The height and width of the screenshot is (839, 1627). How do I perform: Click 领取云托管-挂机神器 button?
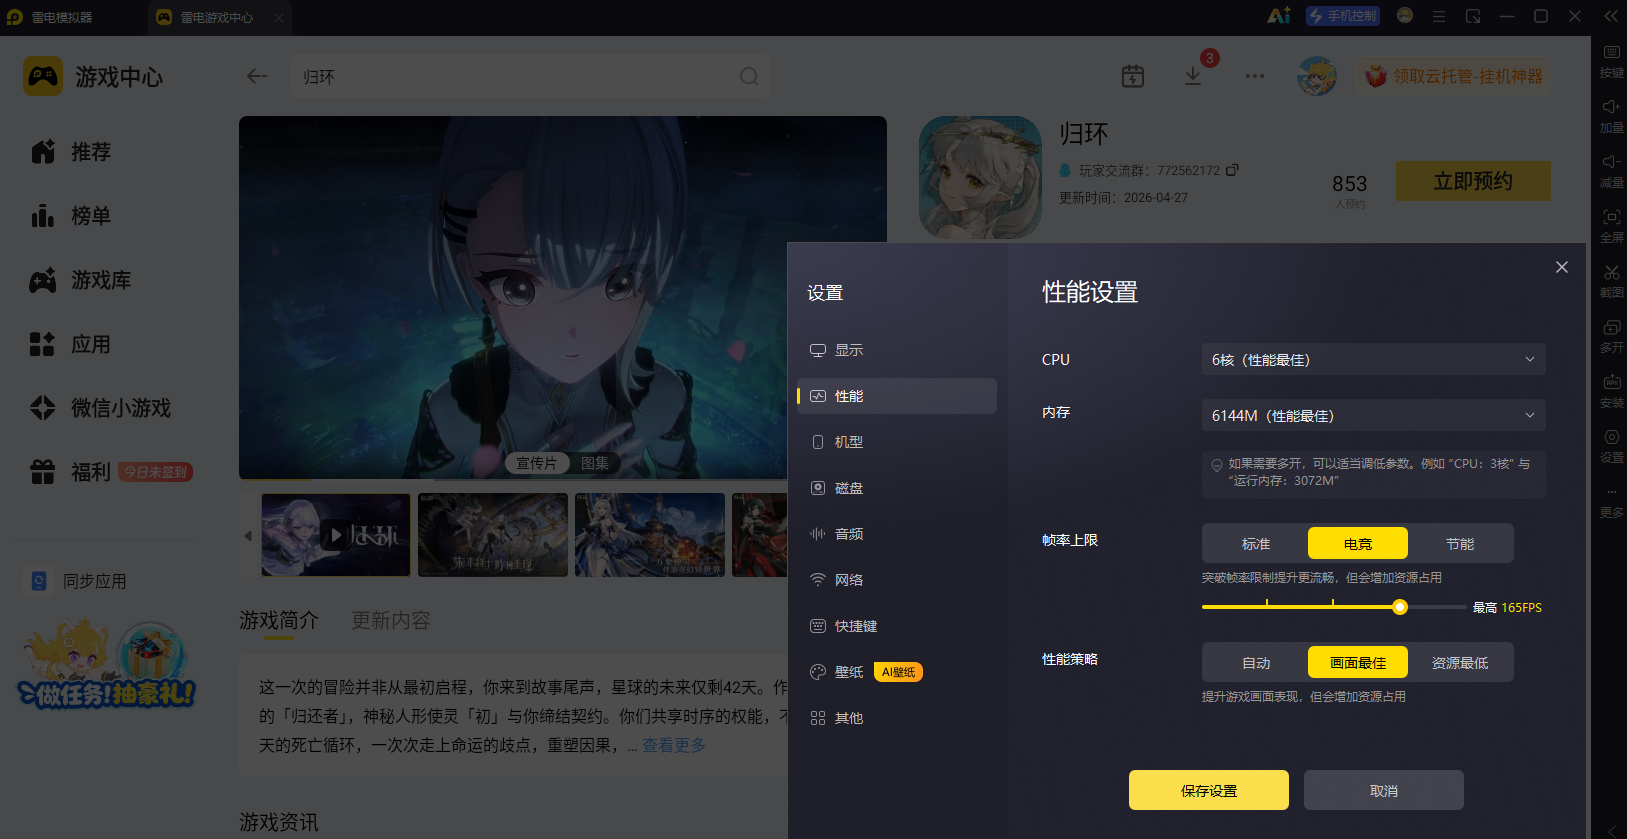[1454, 76]
